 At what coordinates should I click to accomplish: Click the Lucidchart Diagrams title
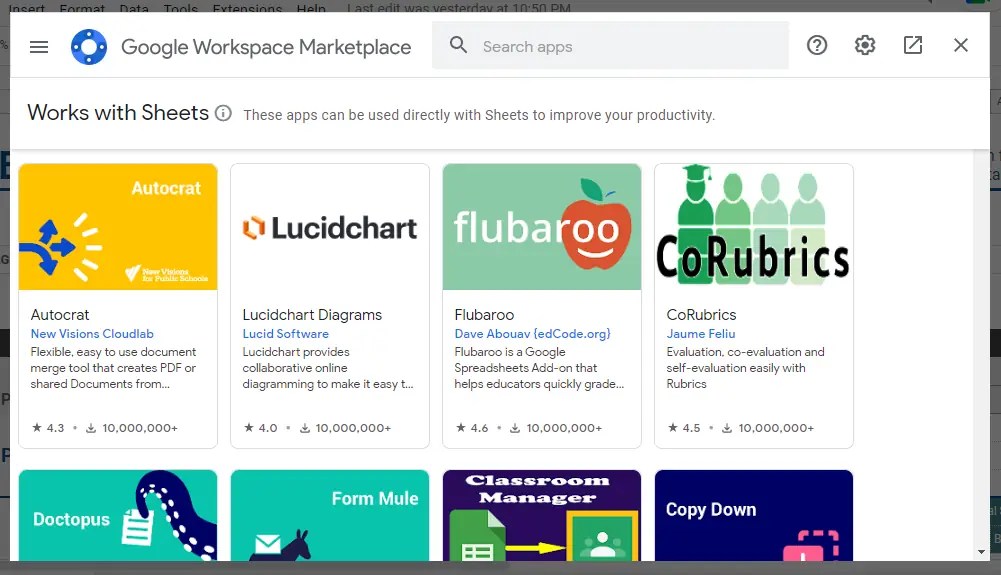312,315
